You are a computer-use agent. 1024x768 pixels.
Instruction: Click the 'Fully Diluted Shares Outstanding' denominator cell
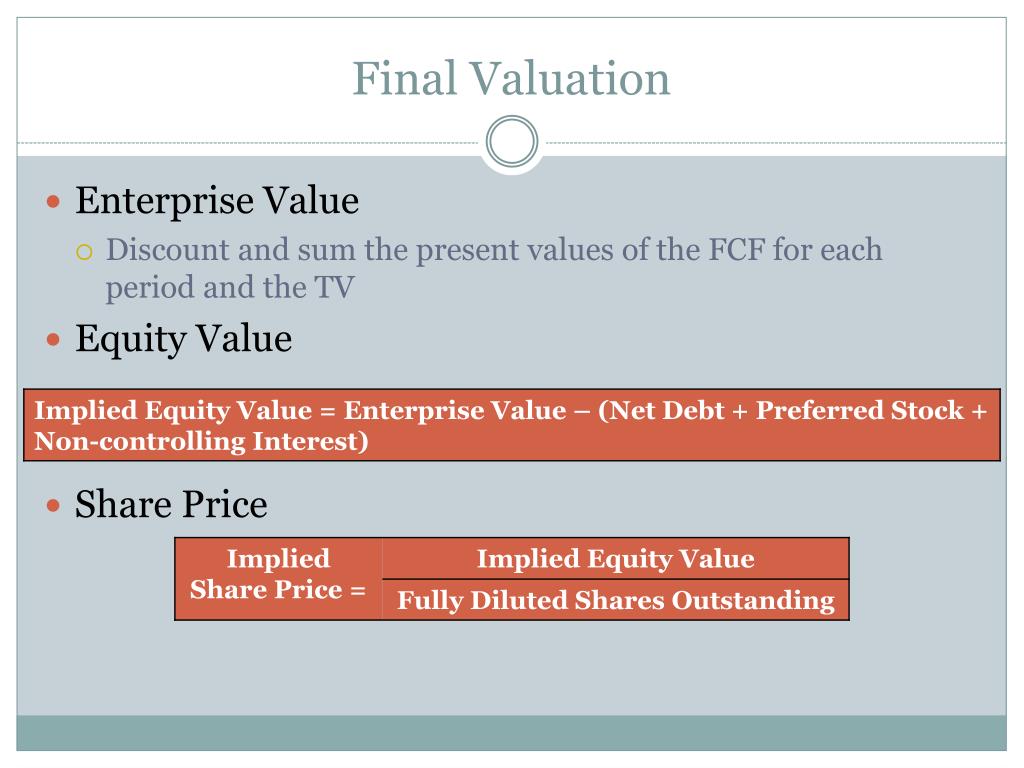pos(615,600)
